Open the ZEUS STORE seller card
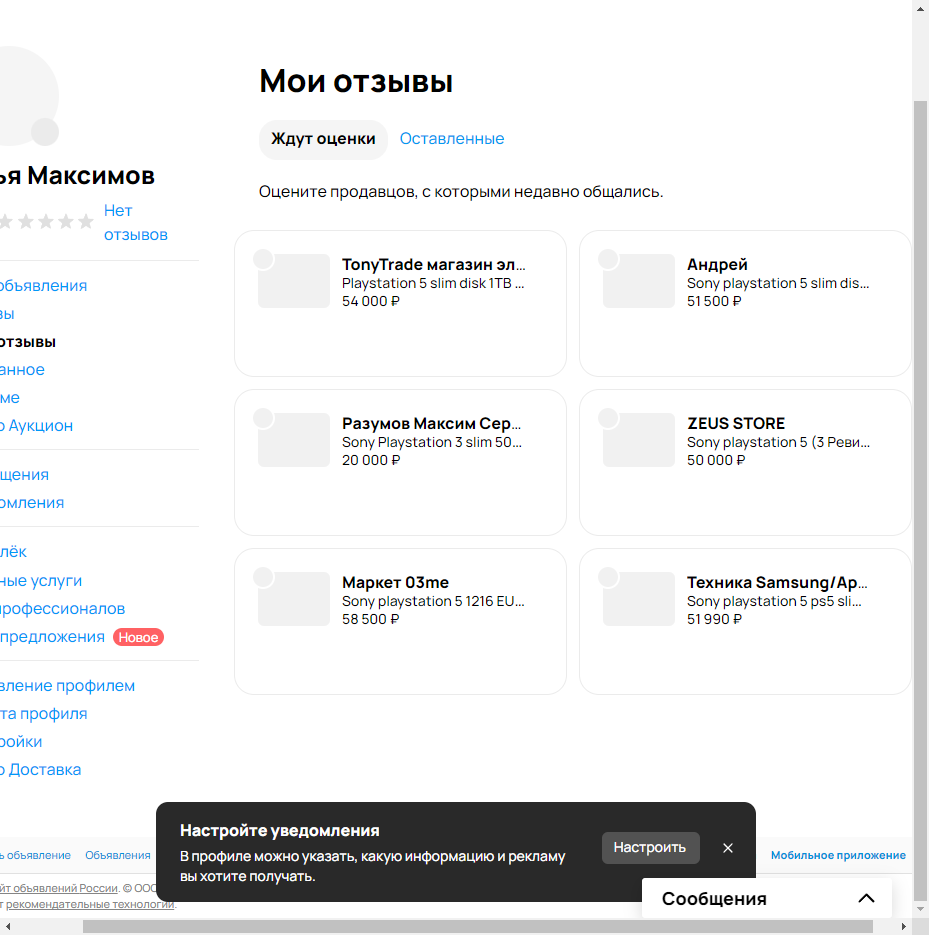The image size is (929, 935). click(745, 463)
